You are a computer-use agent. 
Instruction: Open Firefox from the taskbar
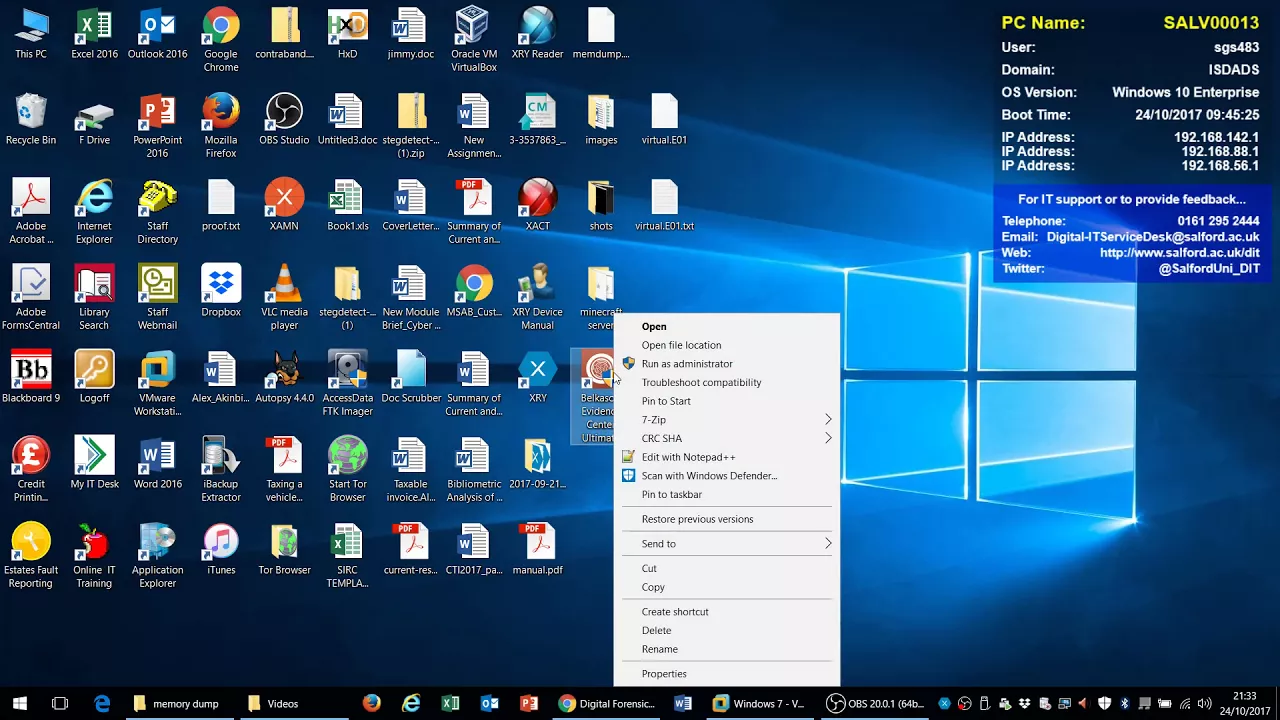[x=372, y=704]
